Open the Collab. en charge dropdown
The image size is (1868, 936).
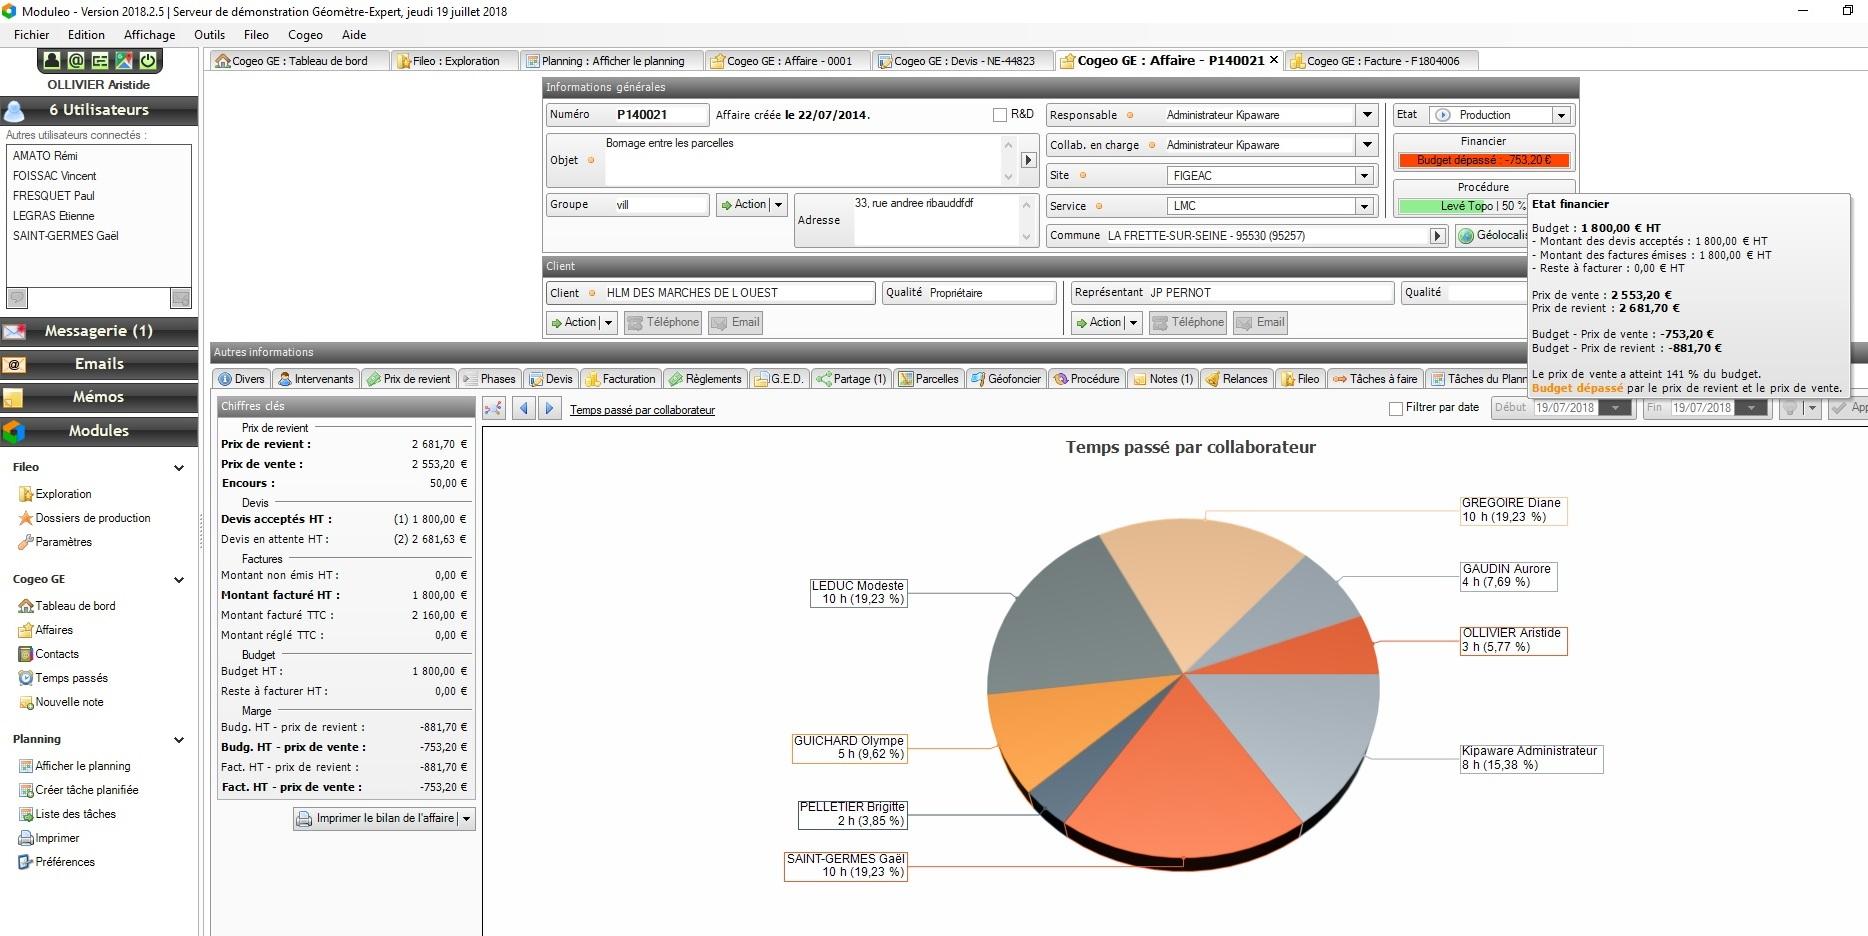tap(1367, 145)
